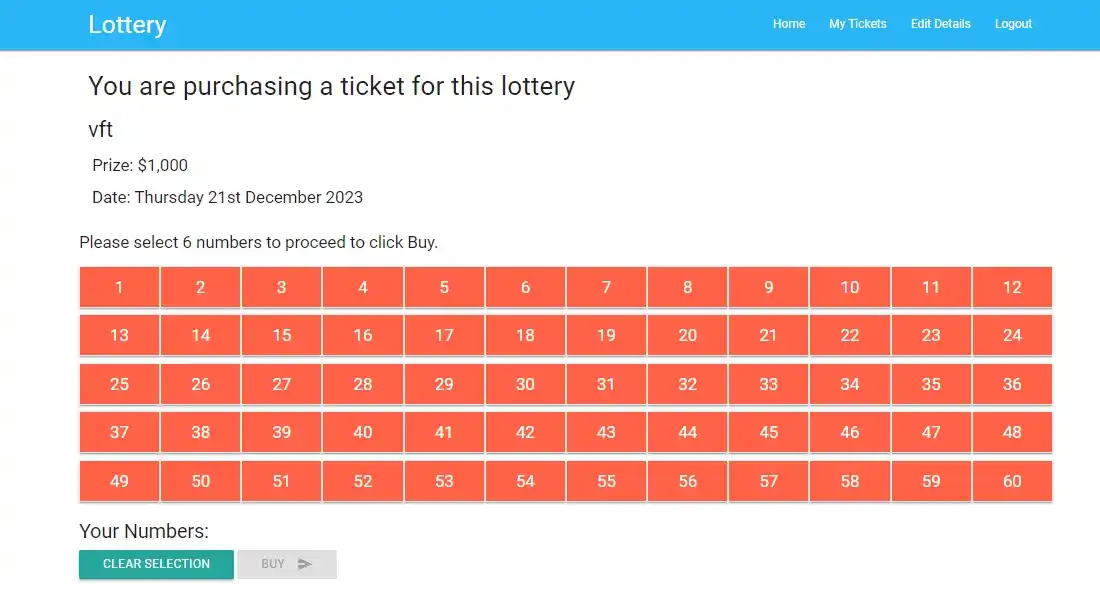1100x591 pixels.
Task: Select the last number, 60
Action: [1012, 481]
